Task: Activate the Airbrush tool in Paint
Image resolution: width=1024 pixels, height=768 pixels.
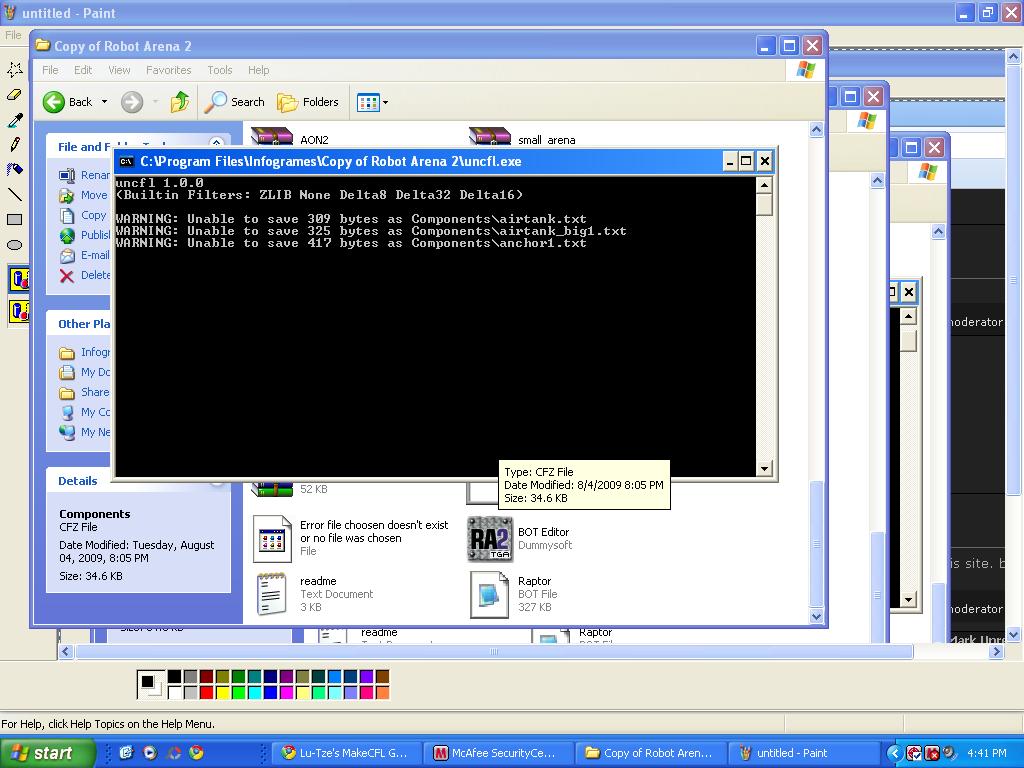Action: click(15, 169)
